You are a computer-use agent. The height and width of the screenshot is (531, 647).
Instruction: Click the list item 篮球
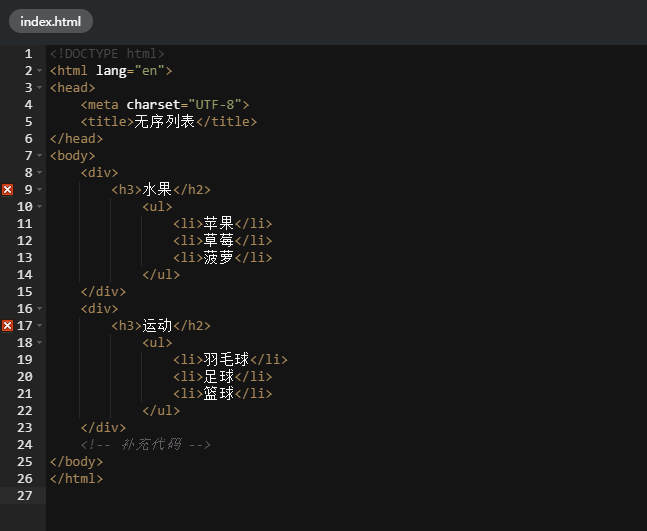click(x=218, y=393)
